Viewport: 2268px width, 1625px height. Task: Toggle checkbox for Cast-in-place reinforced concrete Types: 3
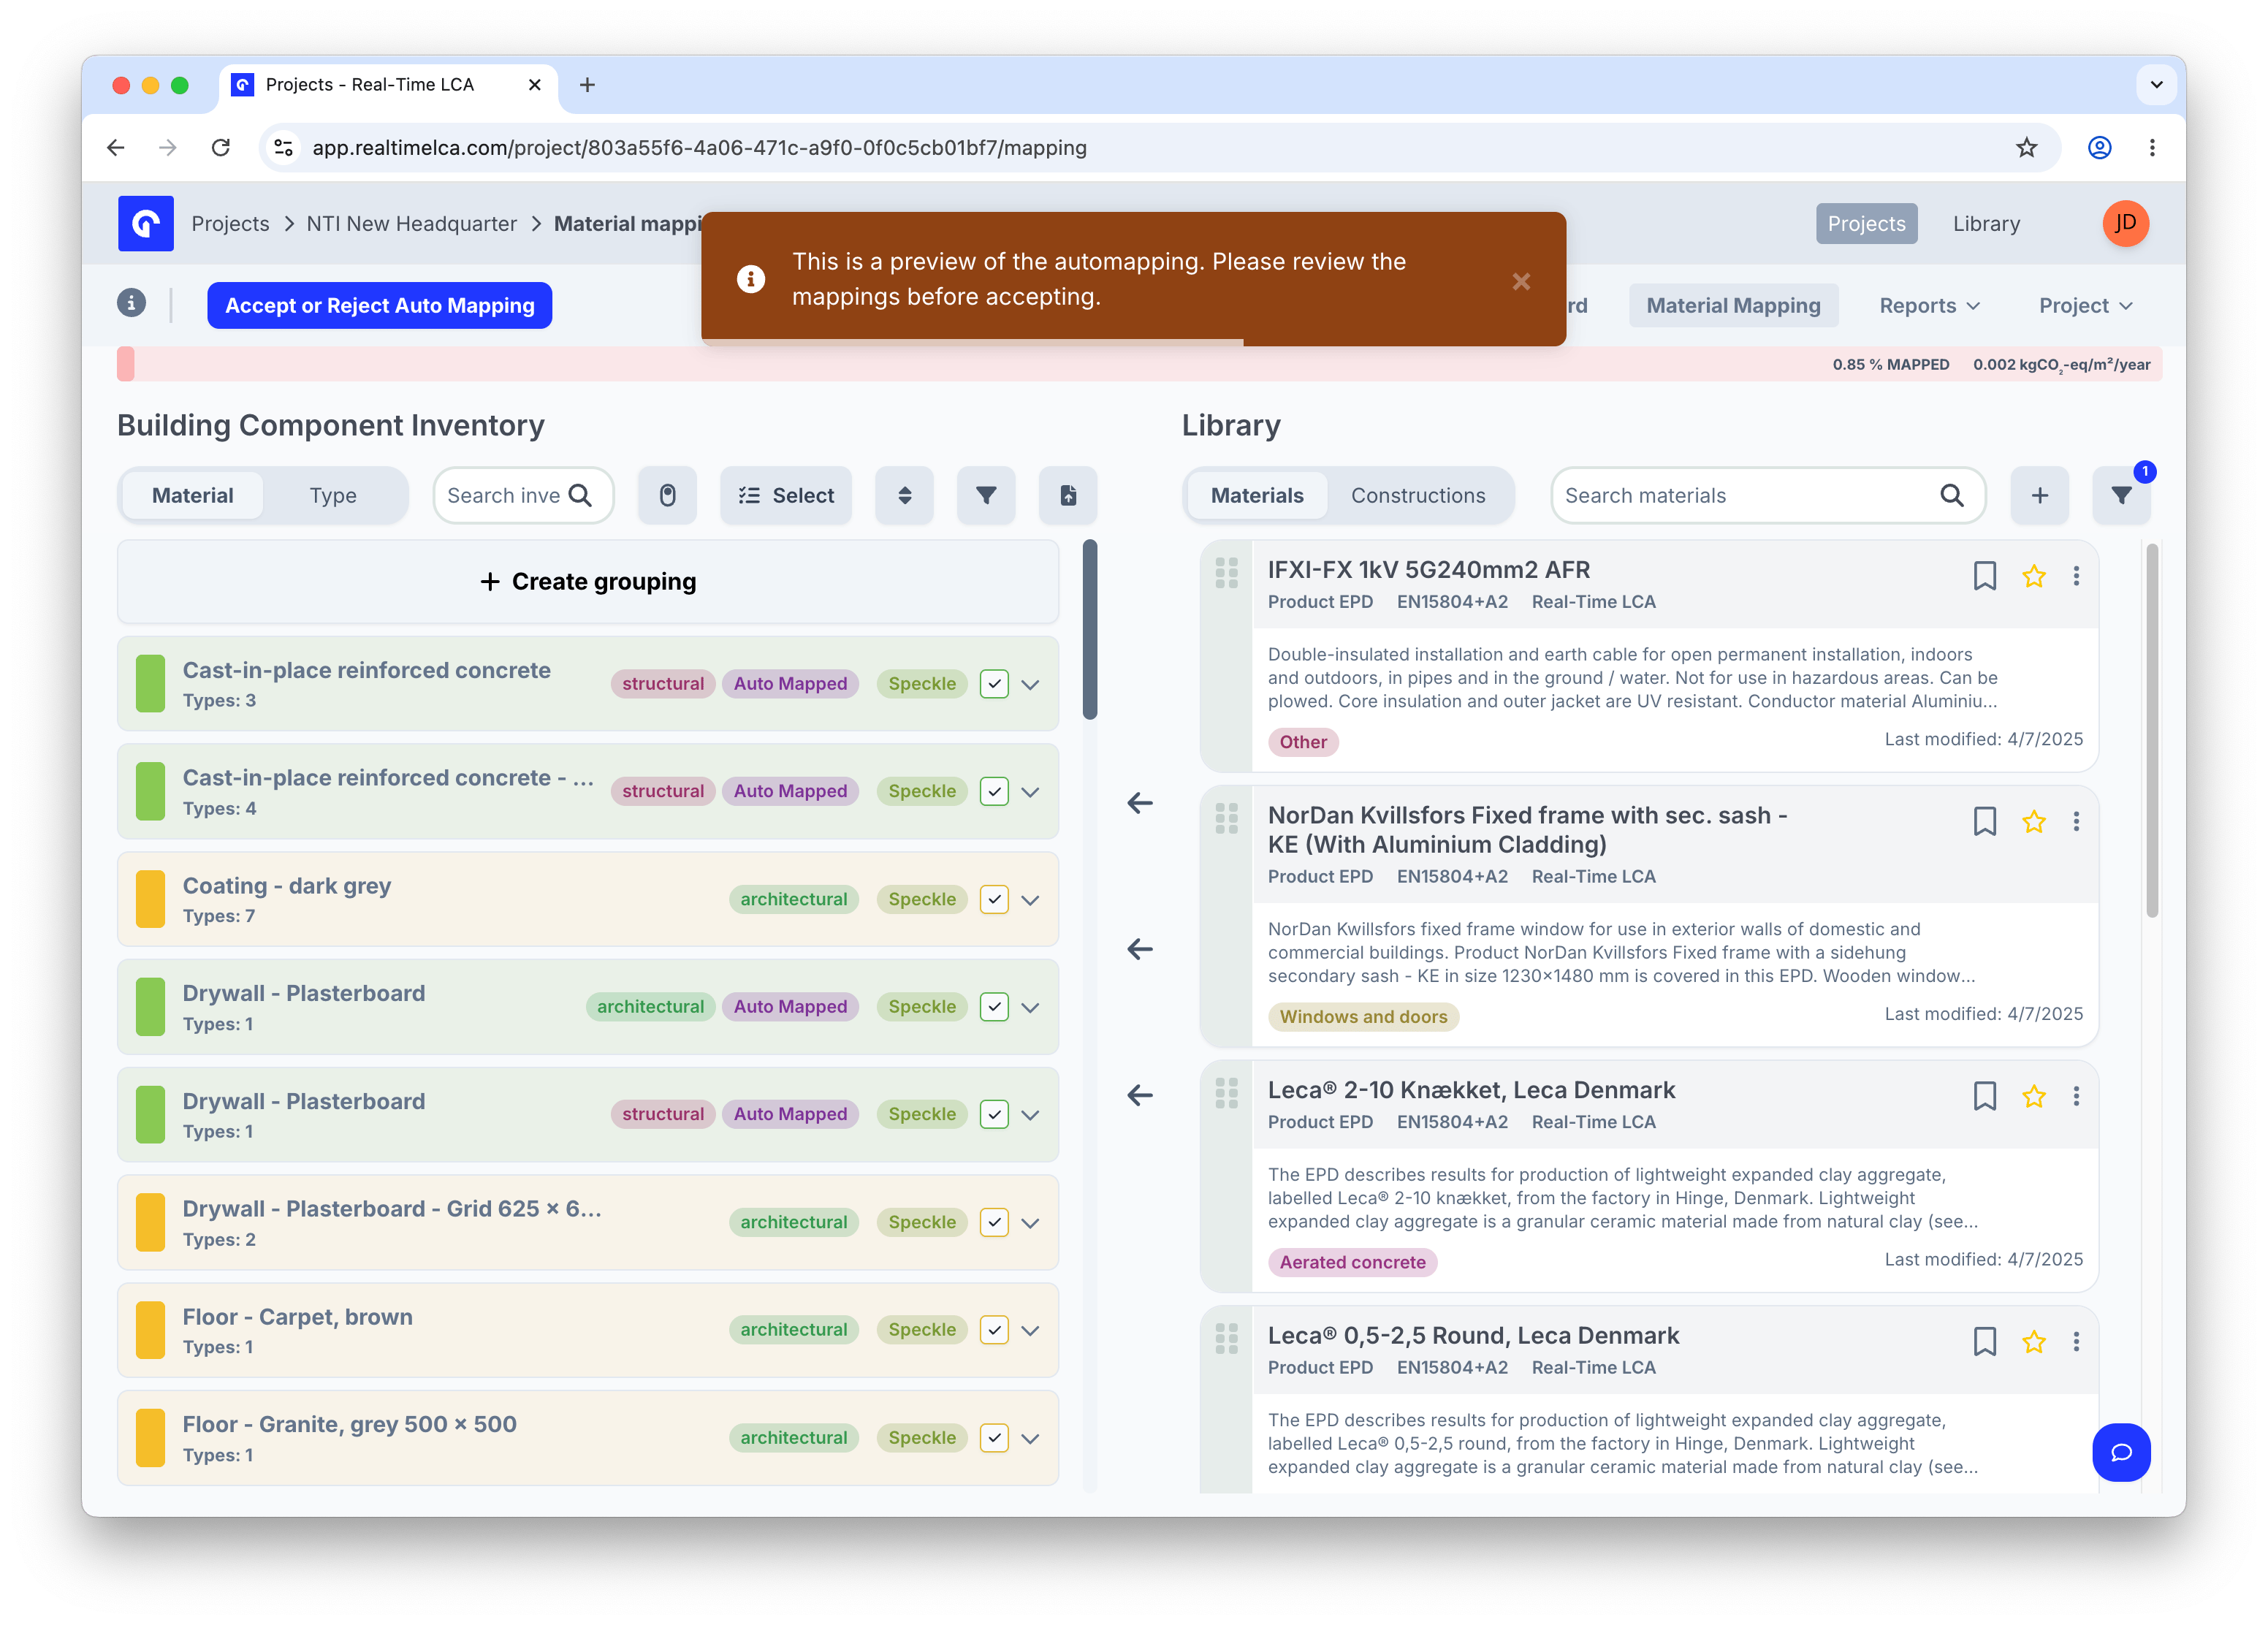[994, 684]
